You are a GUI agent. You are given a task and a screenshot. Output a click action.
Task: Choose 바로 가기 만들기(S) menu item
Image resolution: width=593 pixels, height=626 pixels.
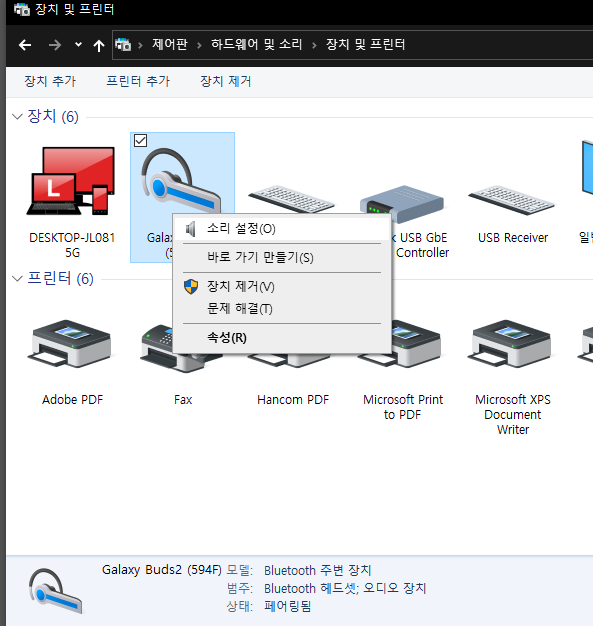[x=282, y=258]
